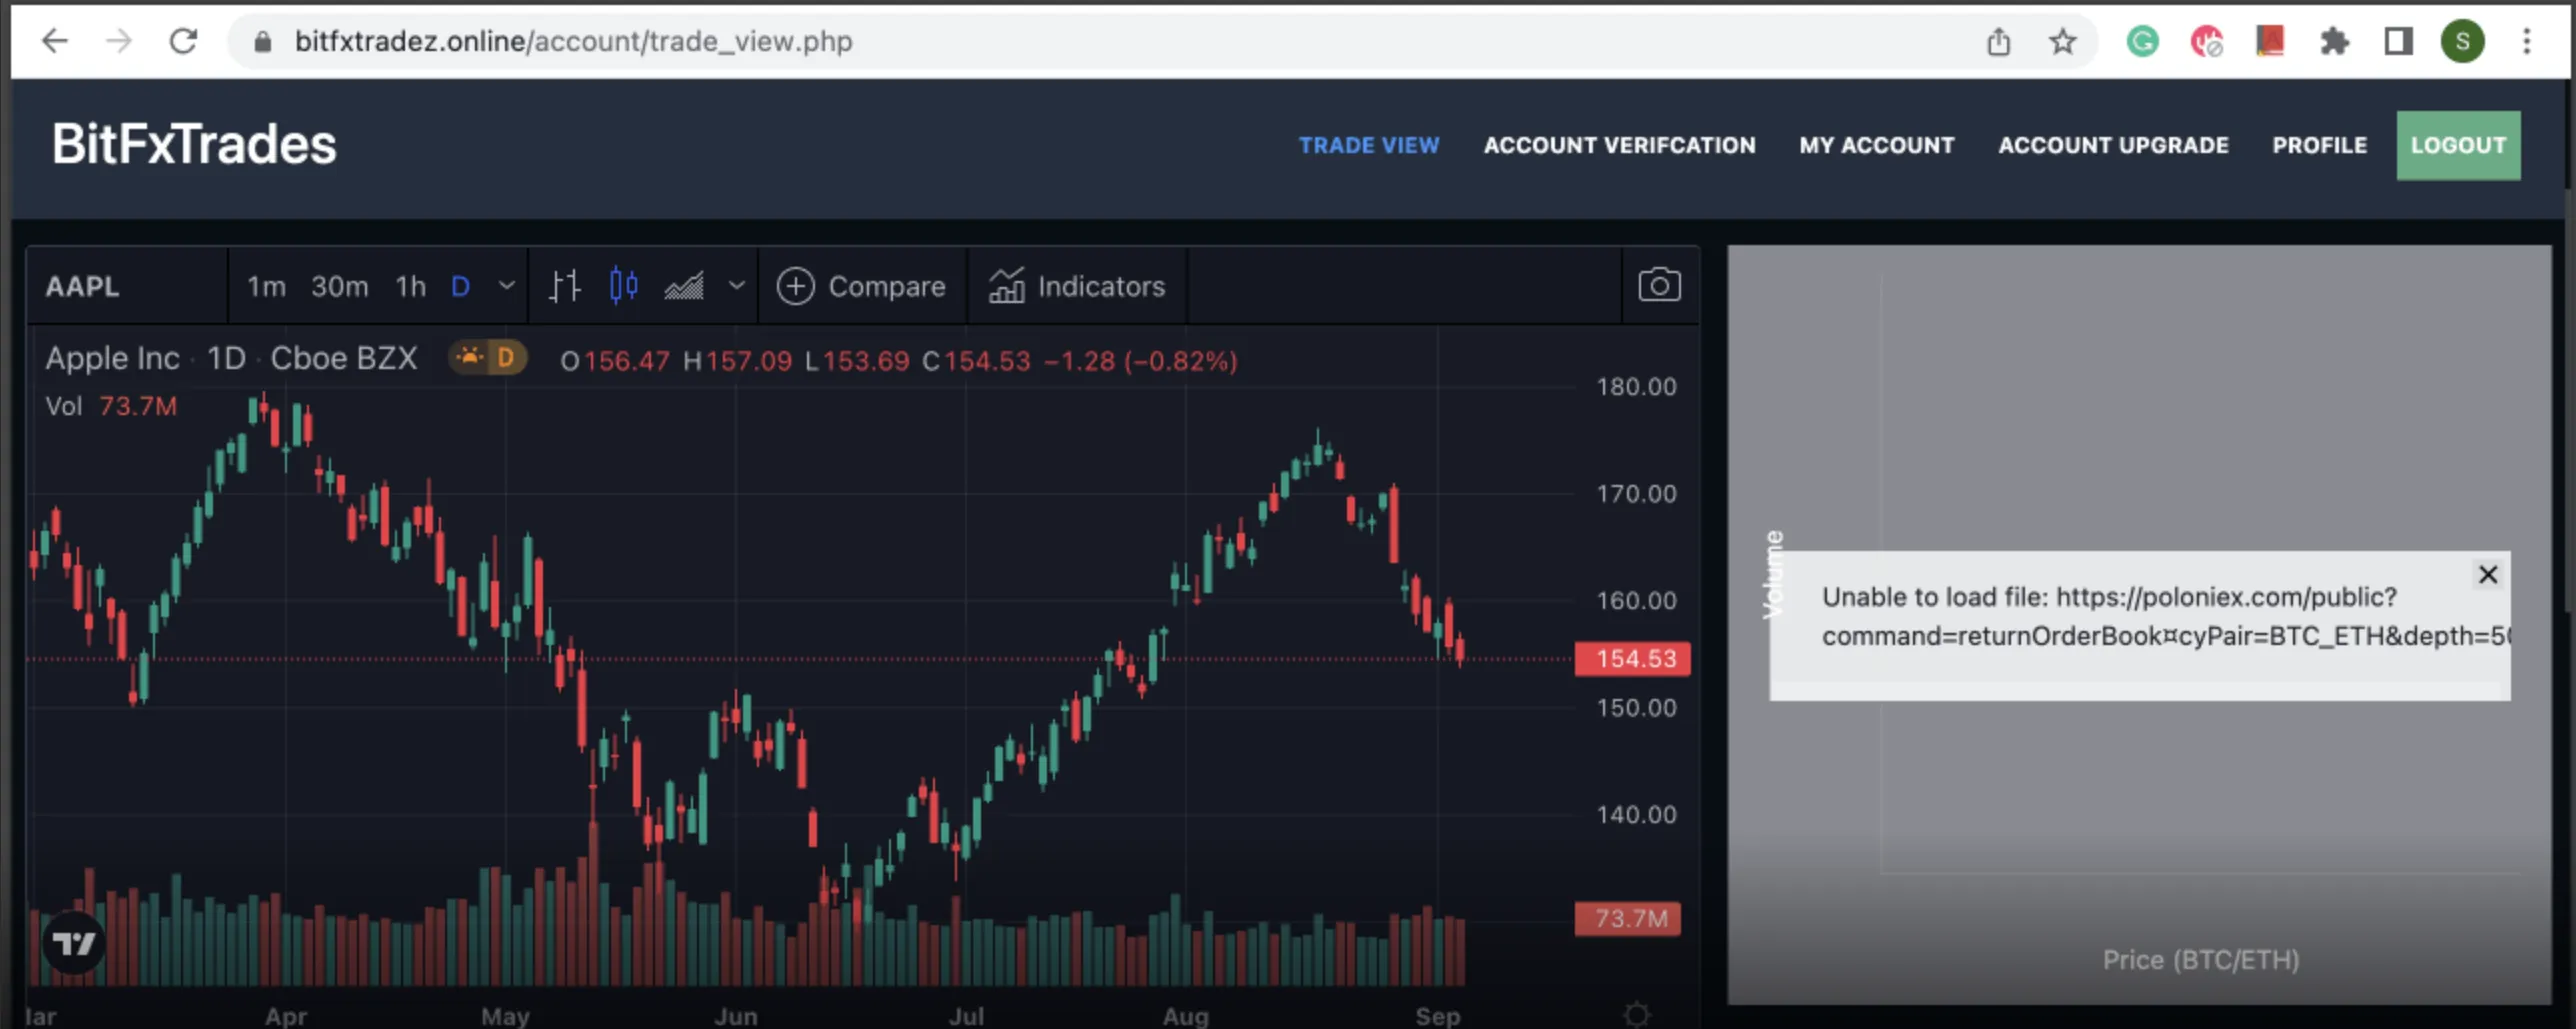2576x1029 pixels.
Task: Click the O156.47 open value
Action: [614, 361]
